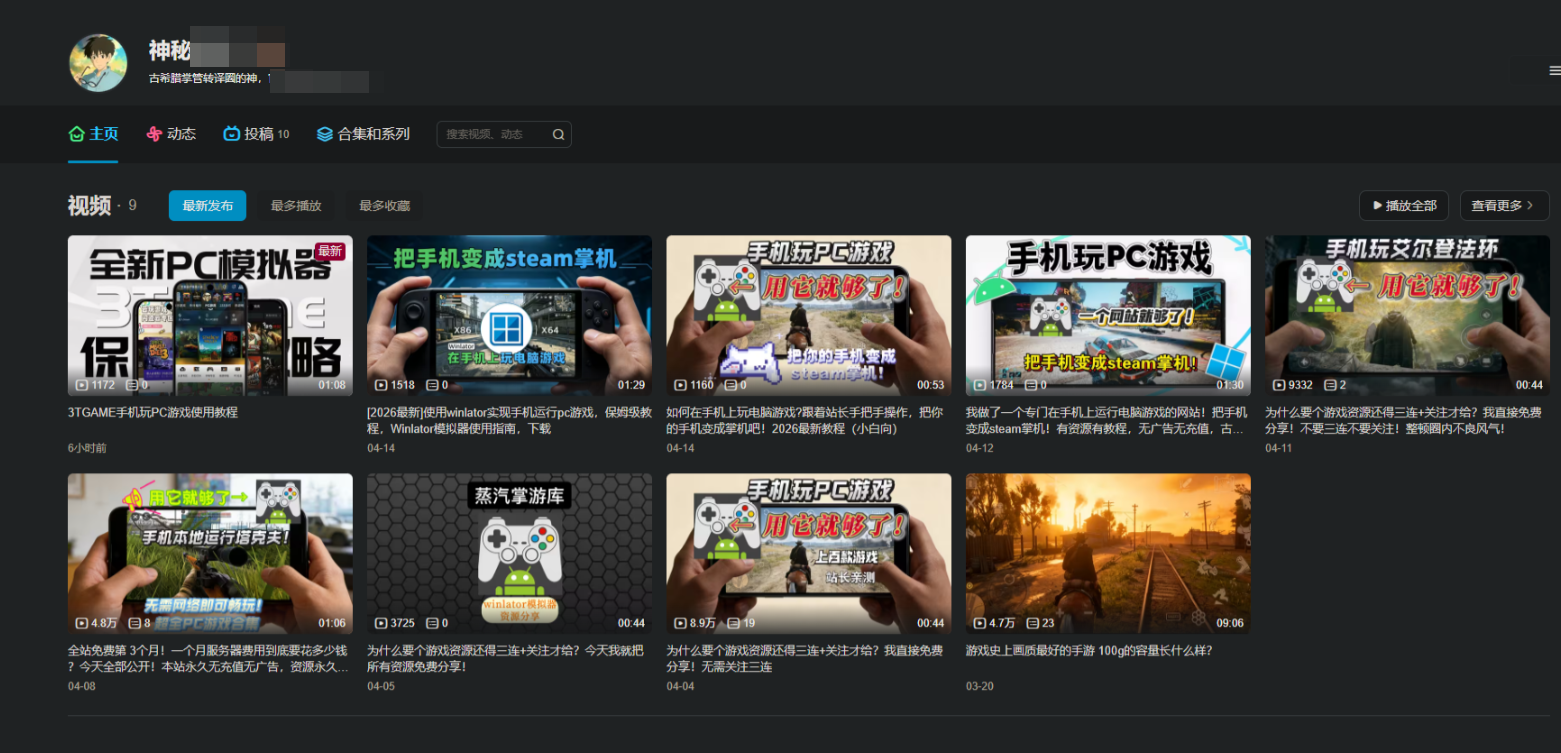Expand 查看更多 to see all videos
This screenshot has width=1561, height=753.
point(1503,206)
